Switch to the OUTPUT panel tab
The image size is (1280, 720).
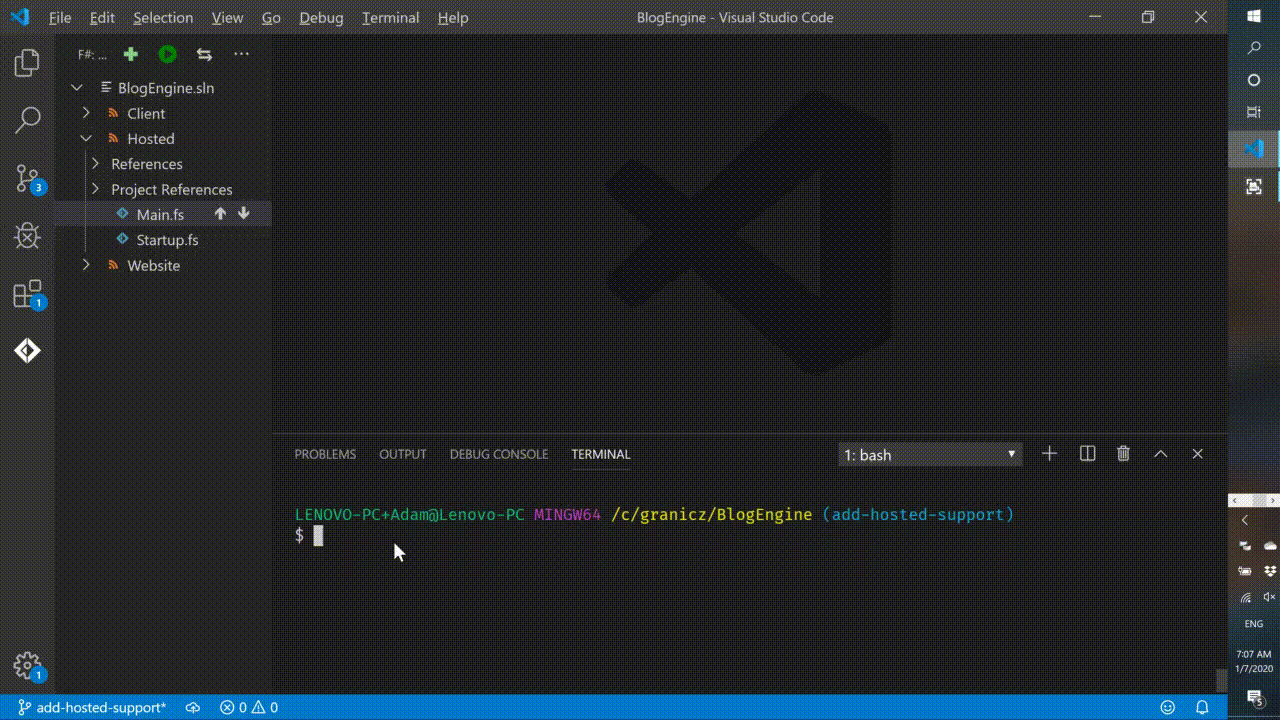coord(403,454)
